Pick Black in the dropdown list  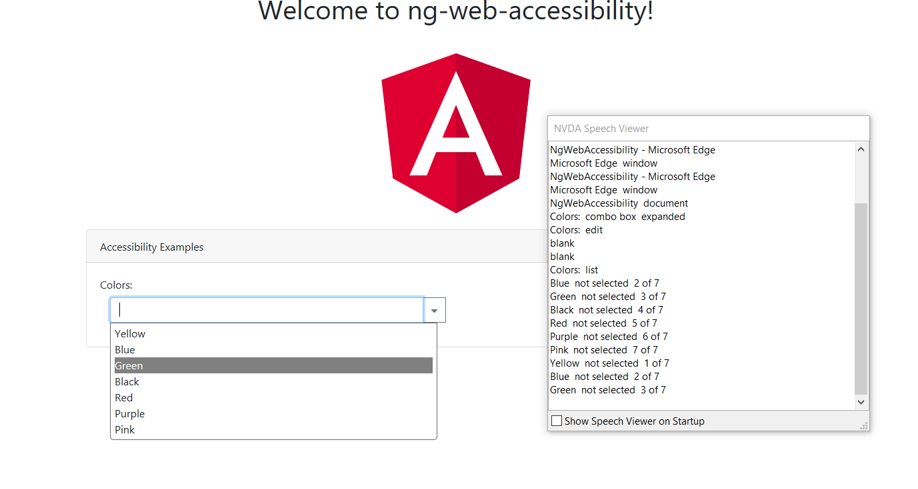273,382
